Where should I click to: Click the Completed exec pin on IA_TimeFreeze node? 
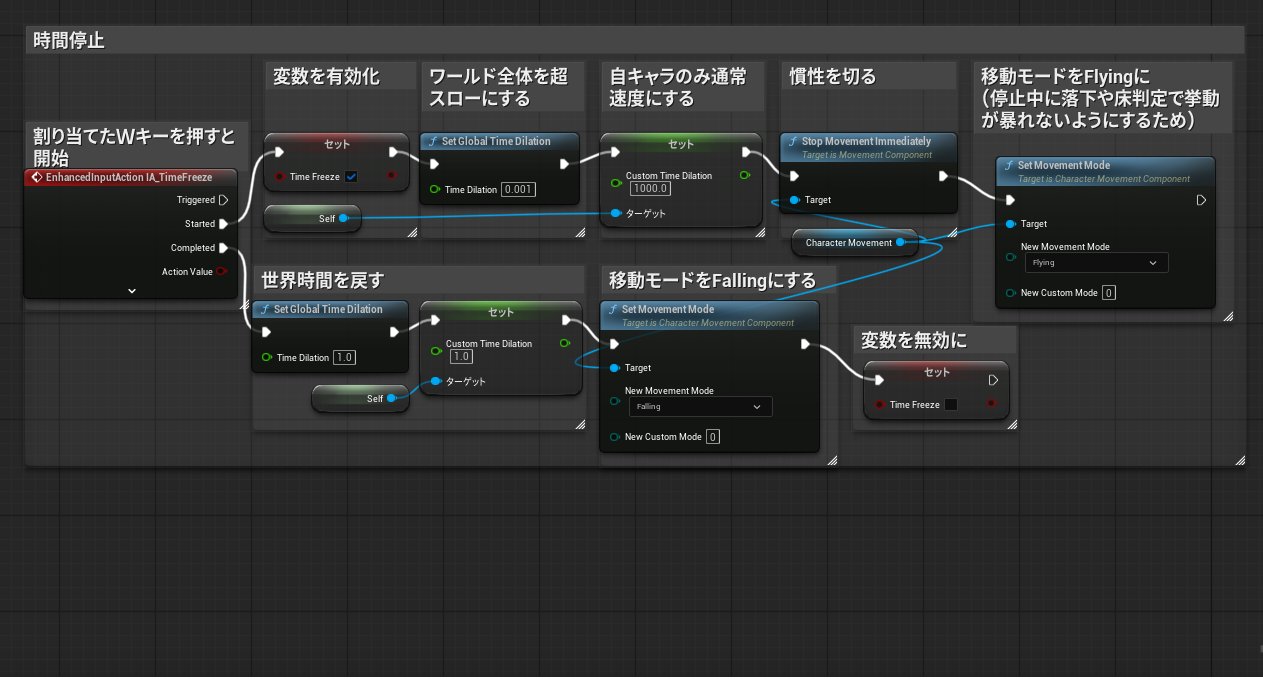[x=223, y=248]
